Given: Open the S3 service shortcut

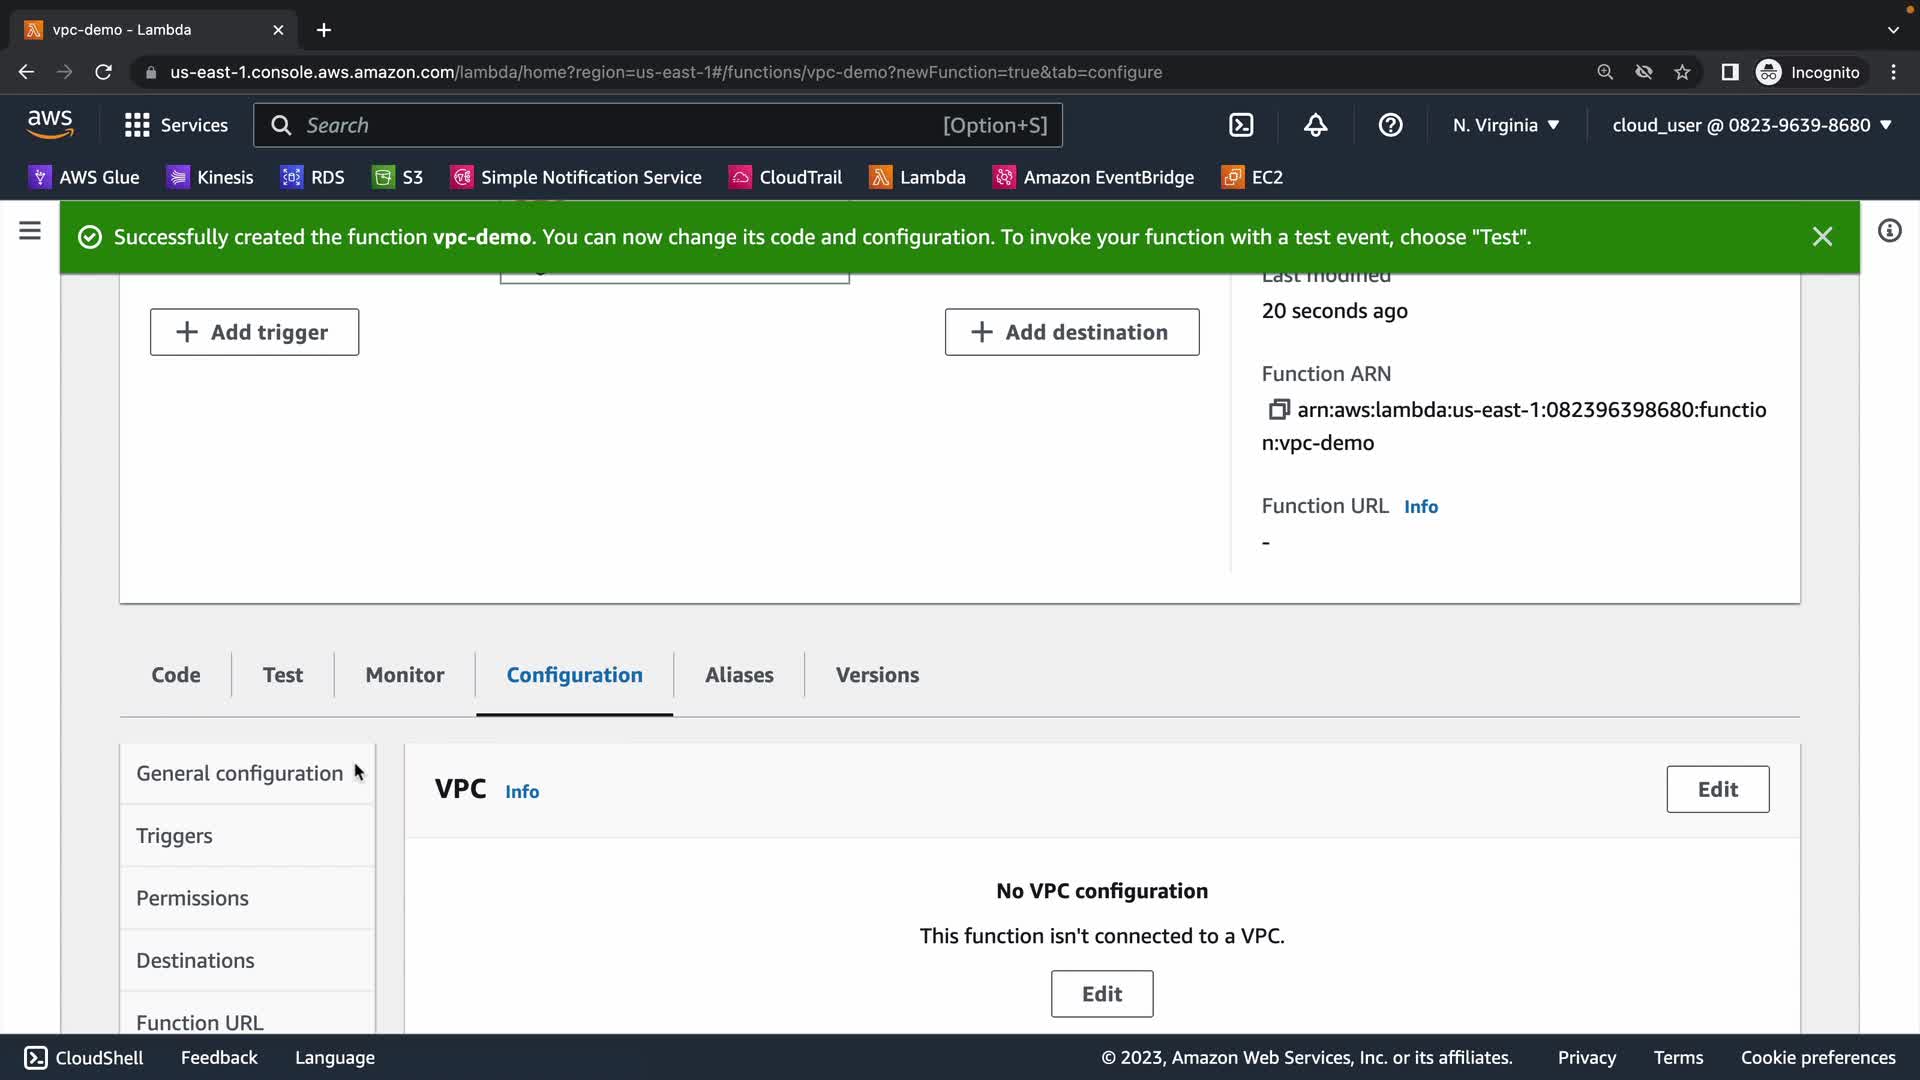Looking at the screenshot, I should [398, 177].
